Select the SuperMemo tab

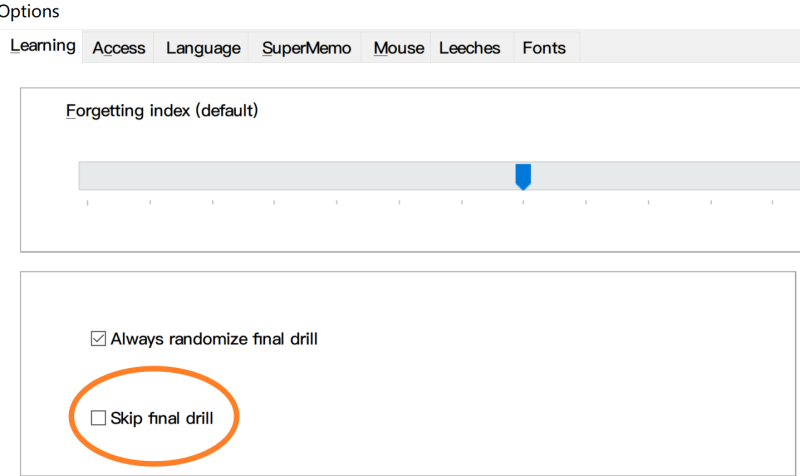point(306,48)
